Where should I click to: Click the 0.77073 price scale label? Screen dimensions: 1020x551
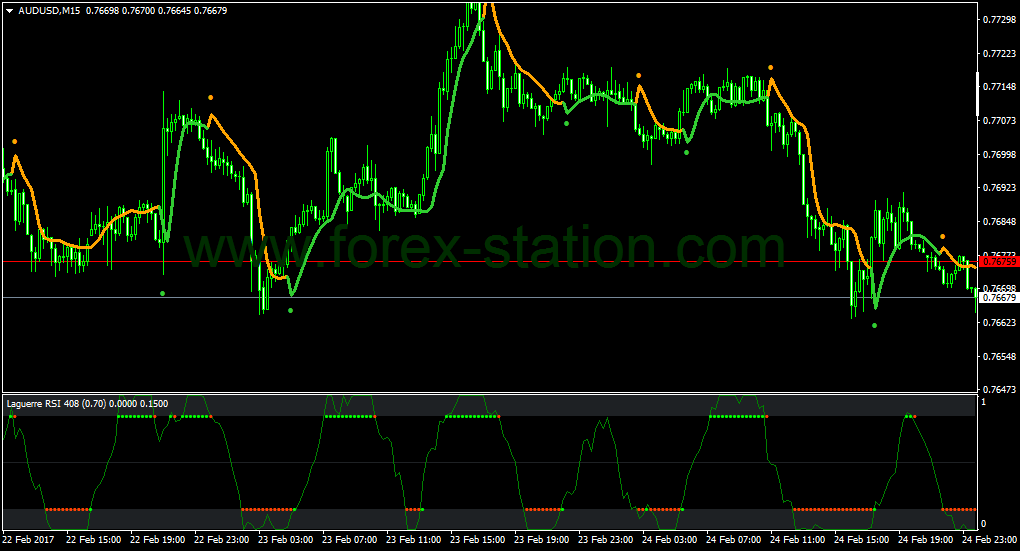point(1000,120)
